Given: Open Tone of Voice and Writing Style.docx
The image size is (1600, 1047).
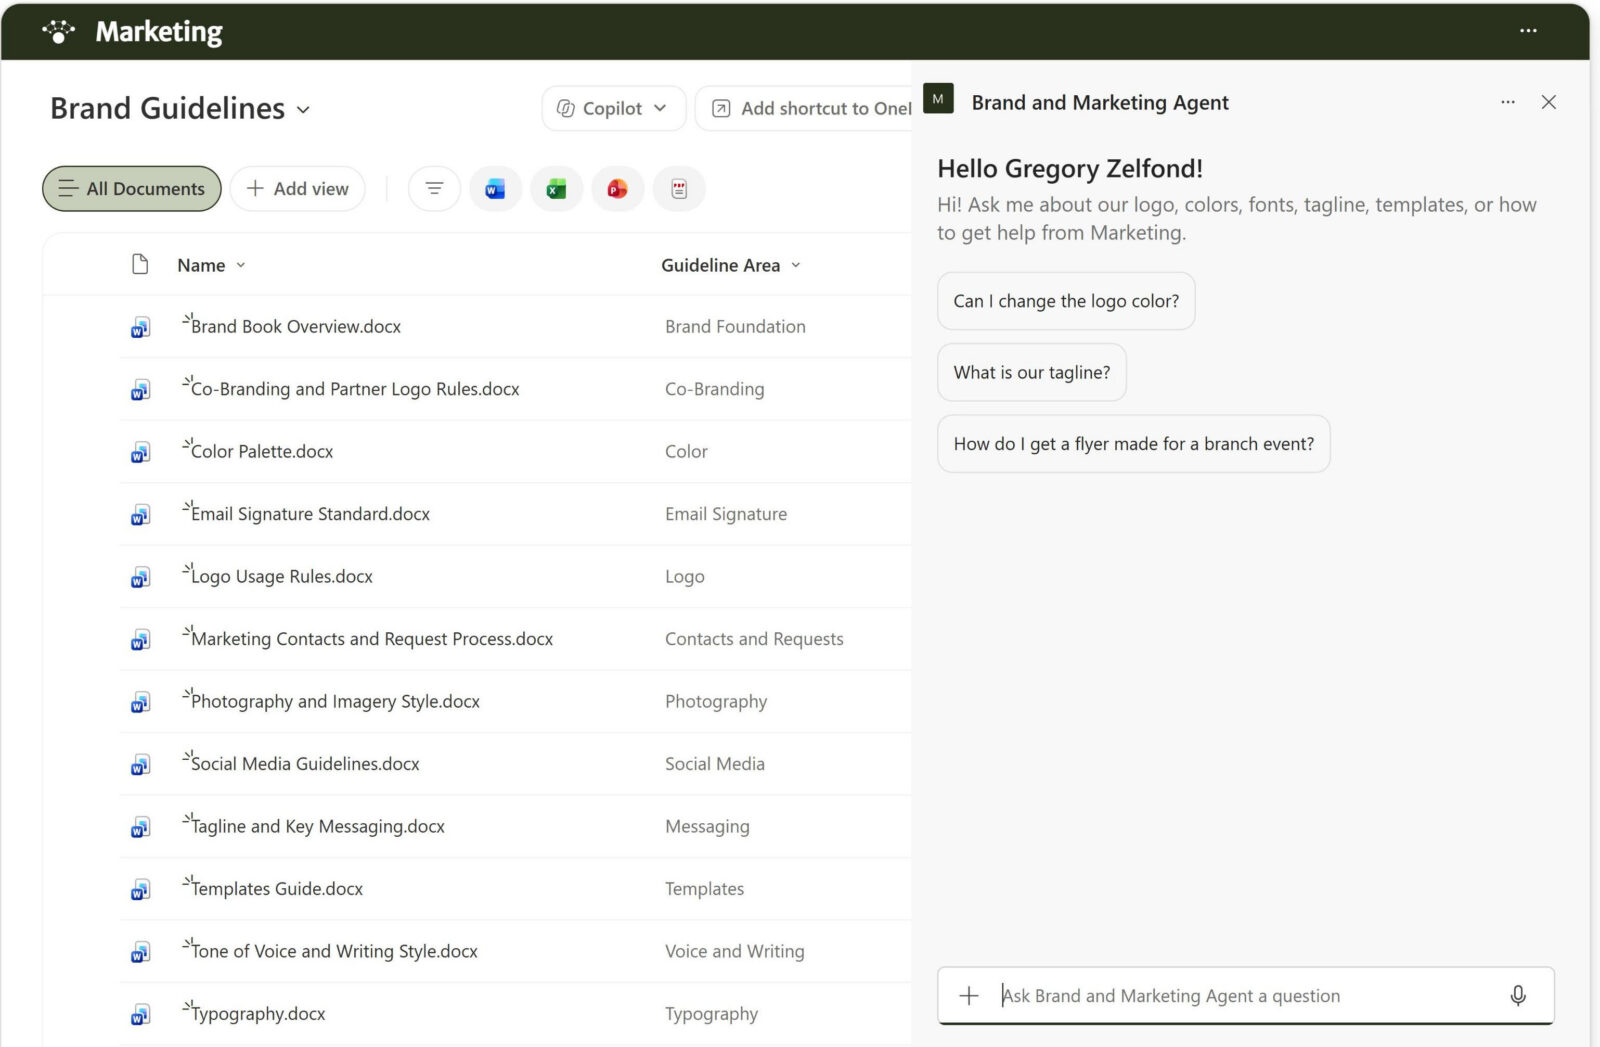Looking at the screenshot, I should (x=334, y=952).
